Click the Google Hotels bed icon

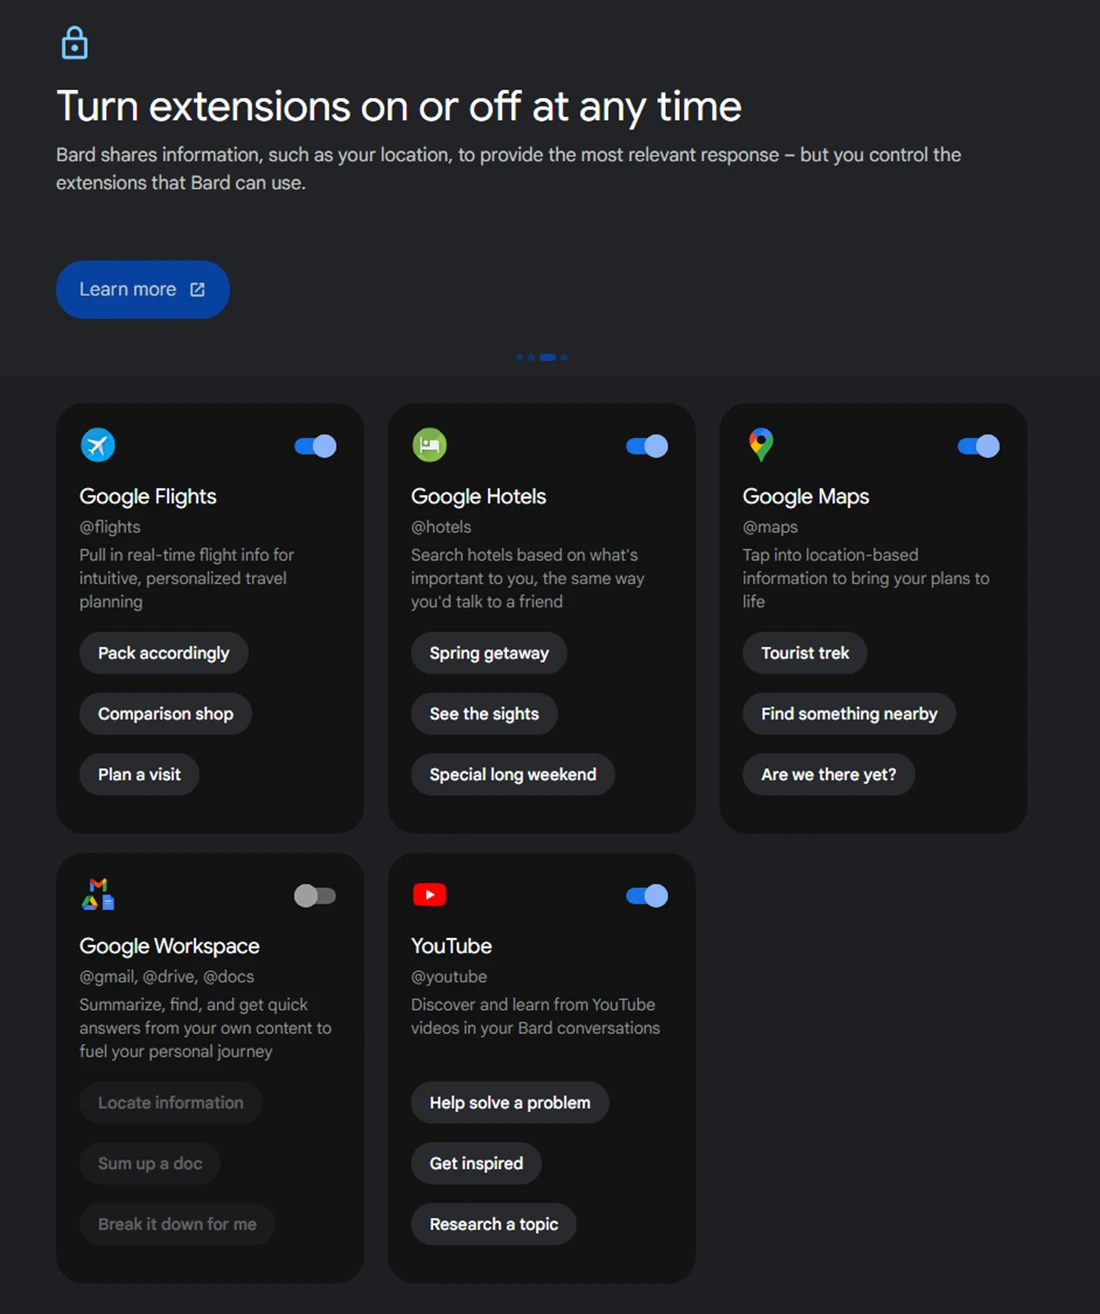point(430,445)
